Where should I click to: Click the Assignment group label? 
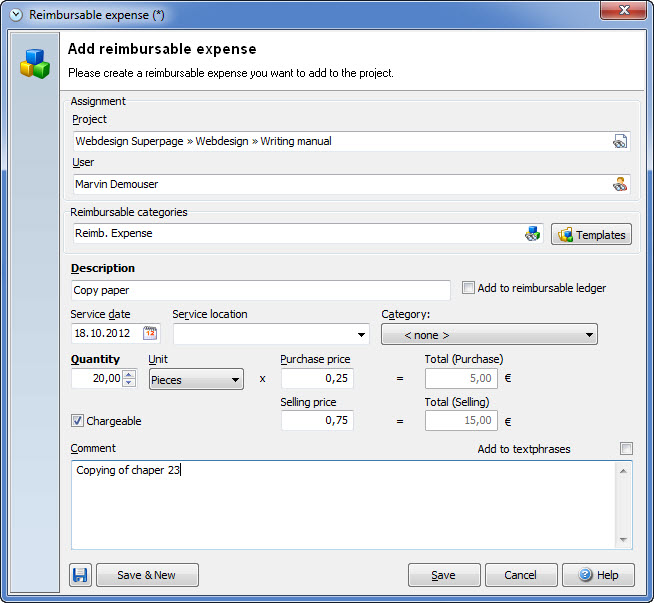[x=98, y=101]
